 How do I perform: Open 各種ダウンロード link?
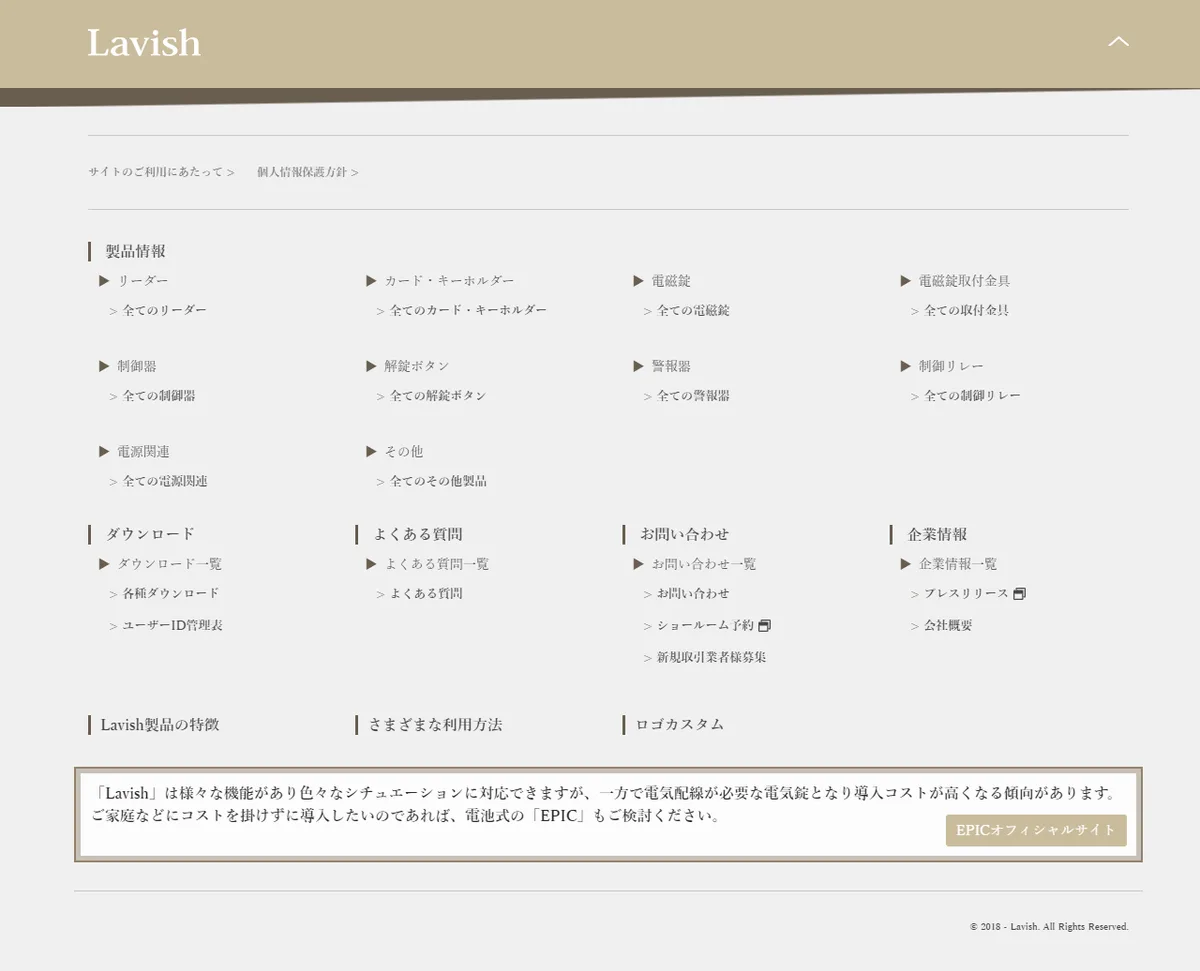point(170,593)
